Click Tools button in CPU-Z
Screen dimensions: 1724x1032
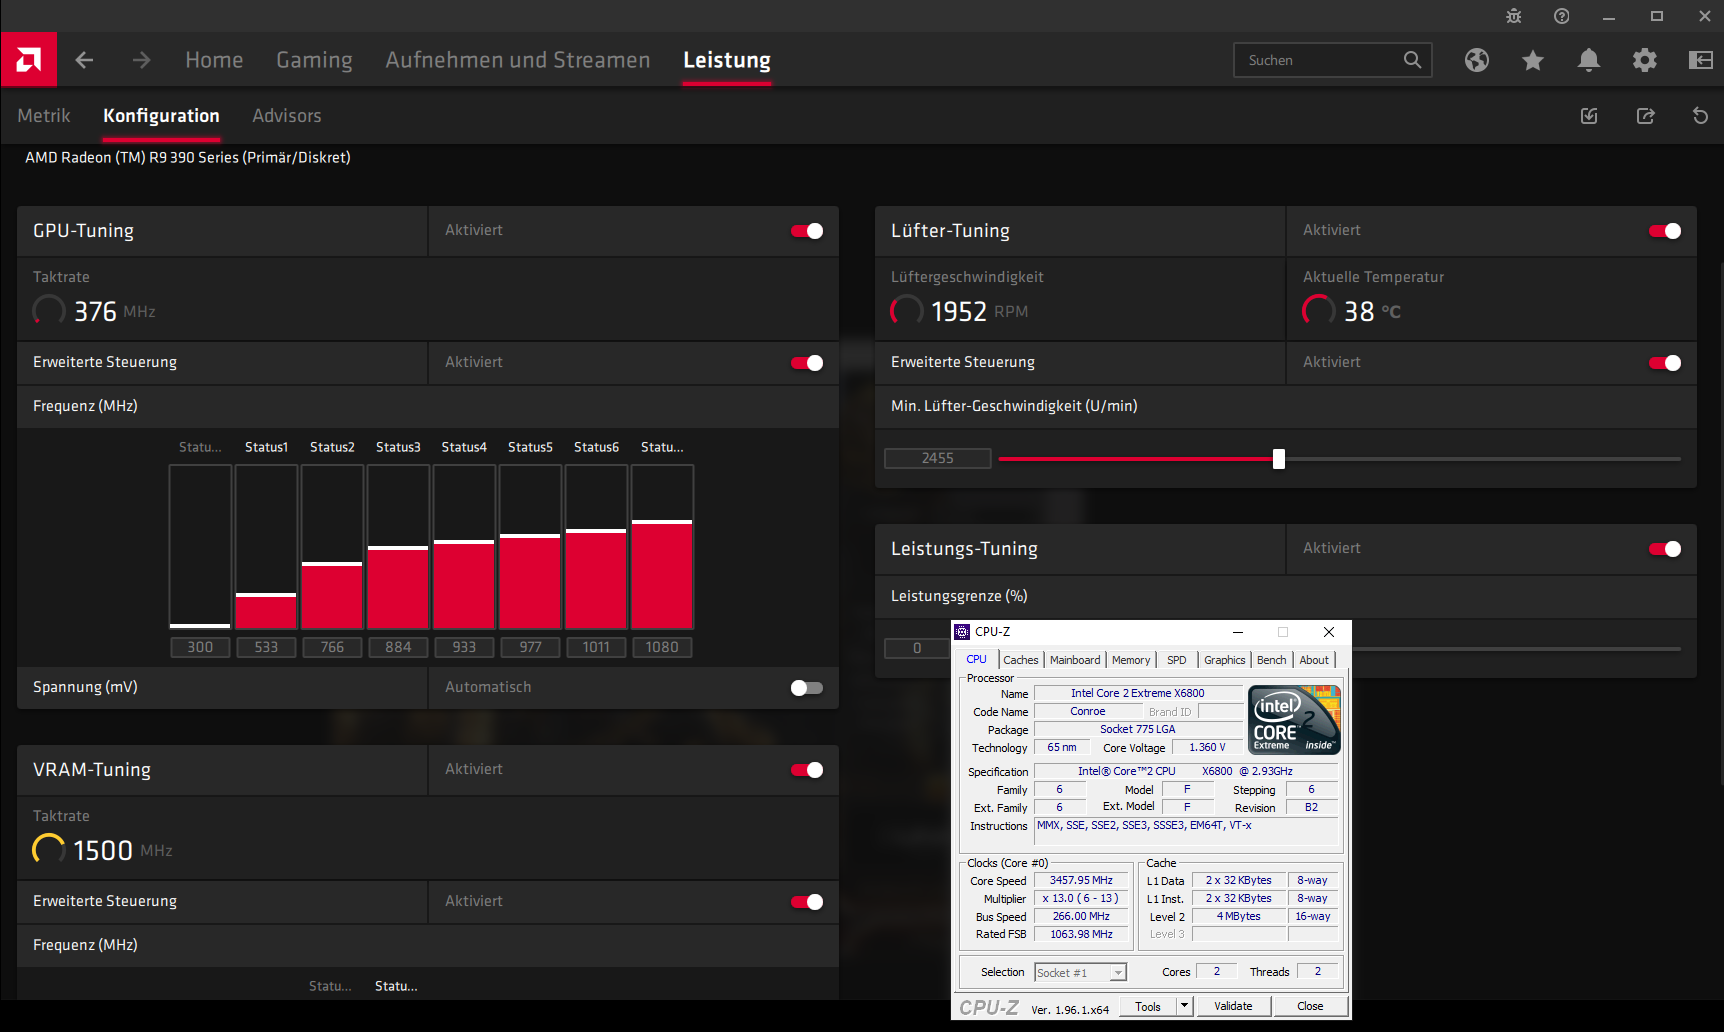pos(1148,1006)
